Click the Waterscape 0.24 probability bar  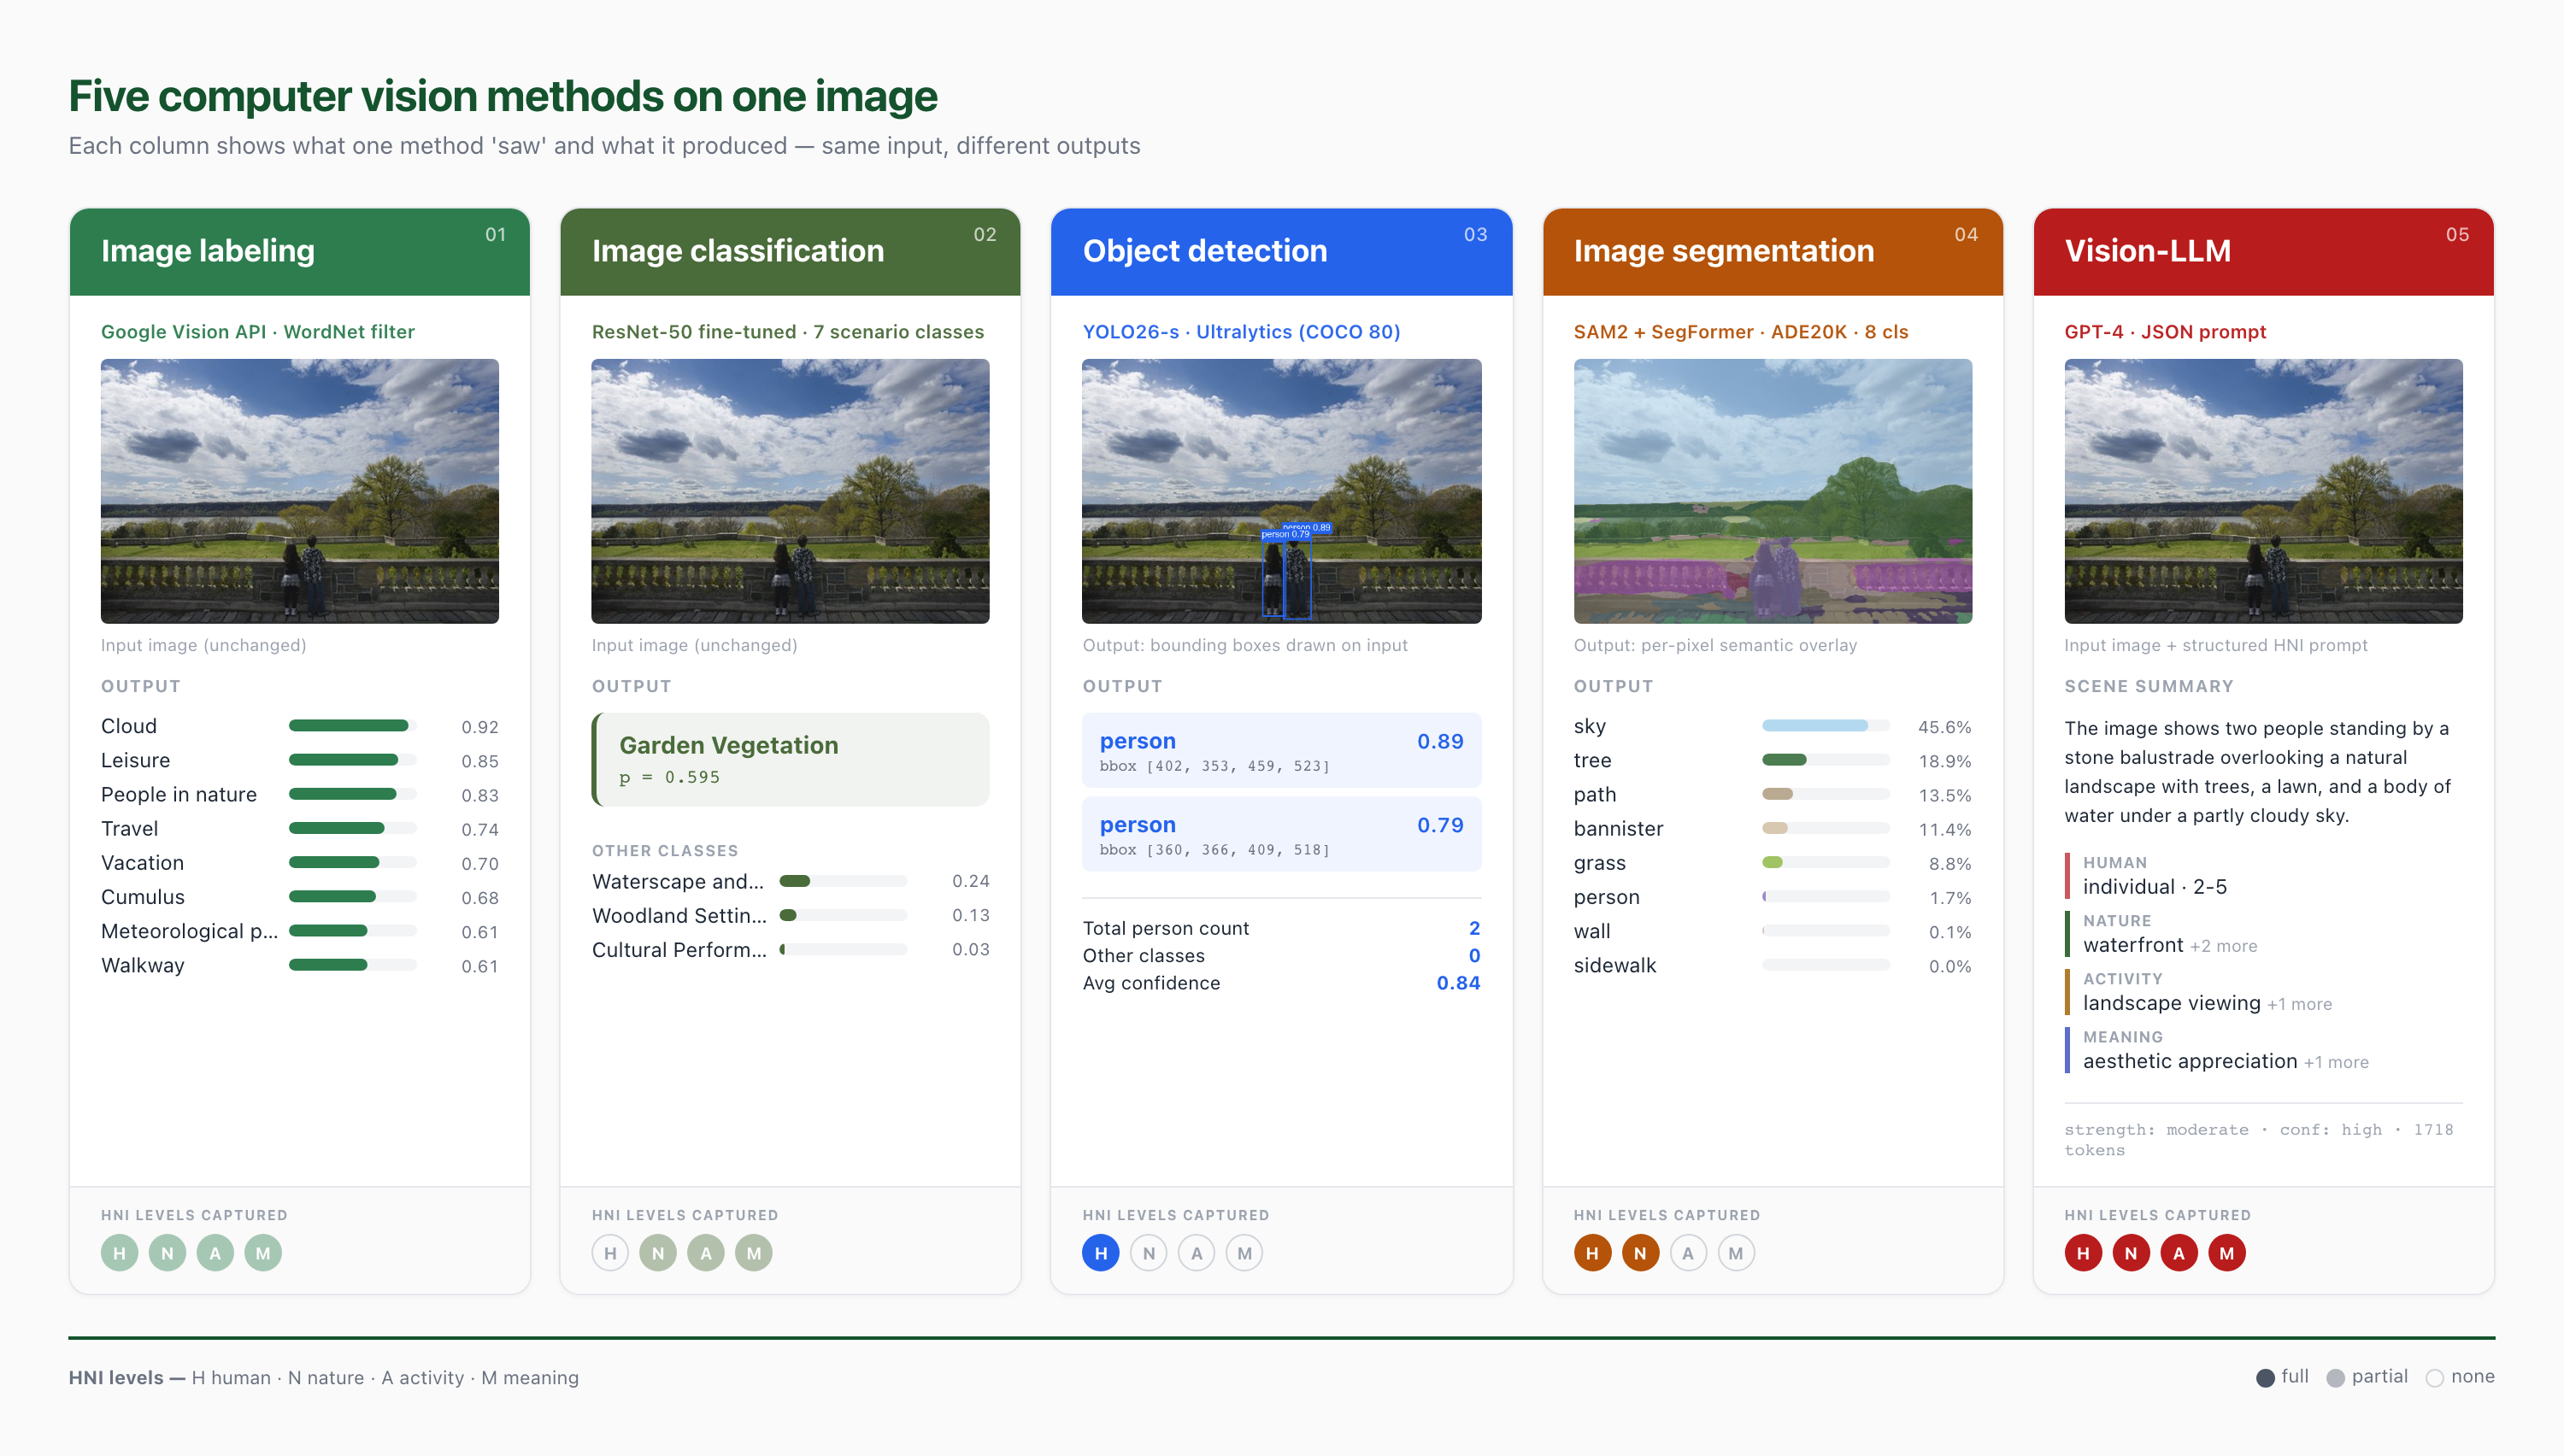[x=843, y=881]
